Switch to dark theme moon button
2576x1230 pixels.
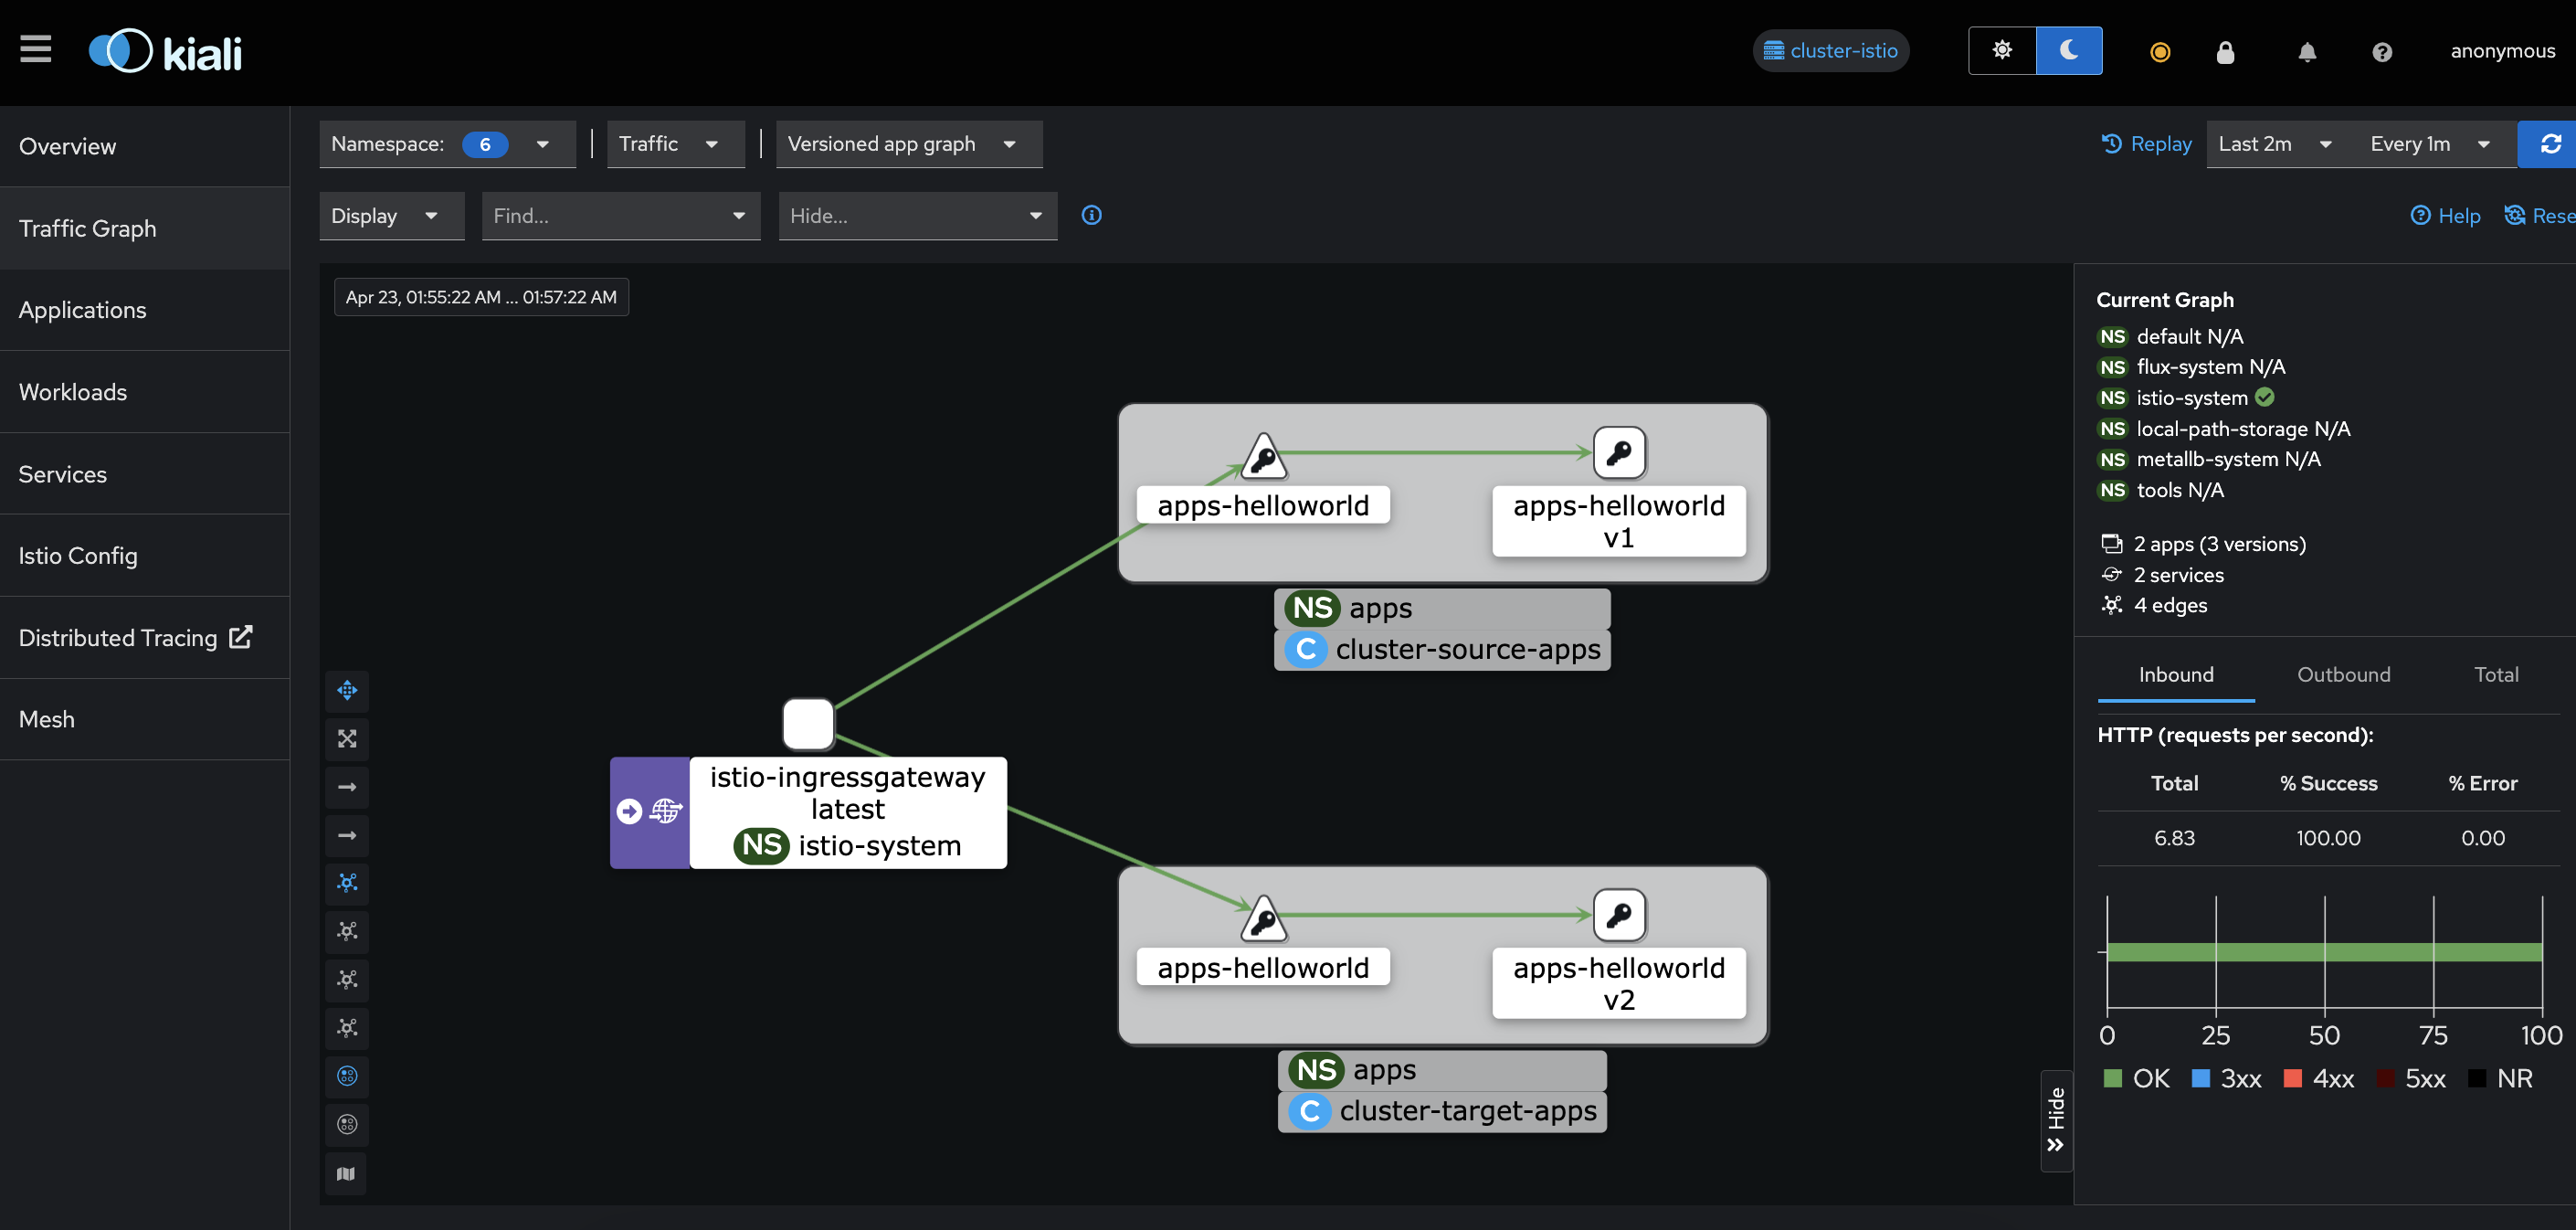click(x=2069, y=51)
